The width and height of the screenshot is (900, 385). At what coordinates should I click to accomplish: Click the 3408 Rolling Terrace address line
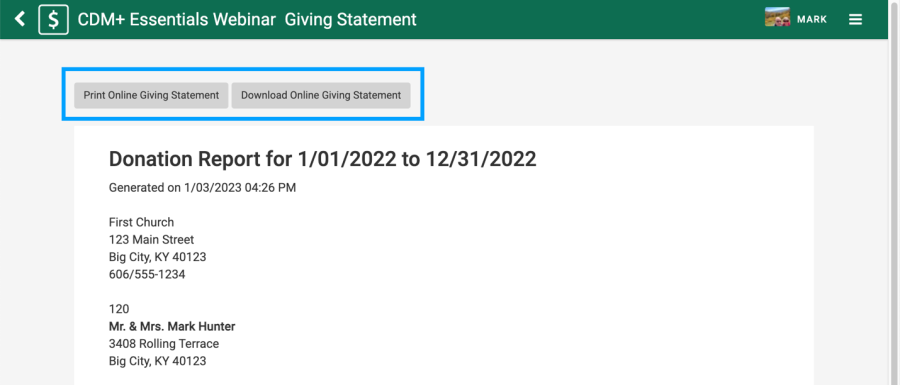click(164, 344)
